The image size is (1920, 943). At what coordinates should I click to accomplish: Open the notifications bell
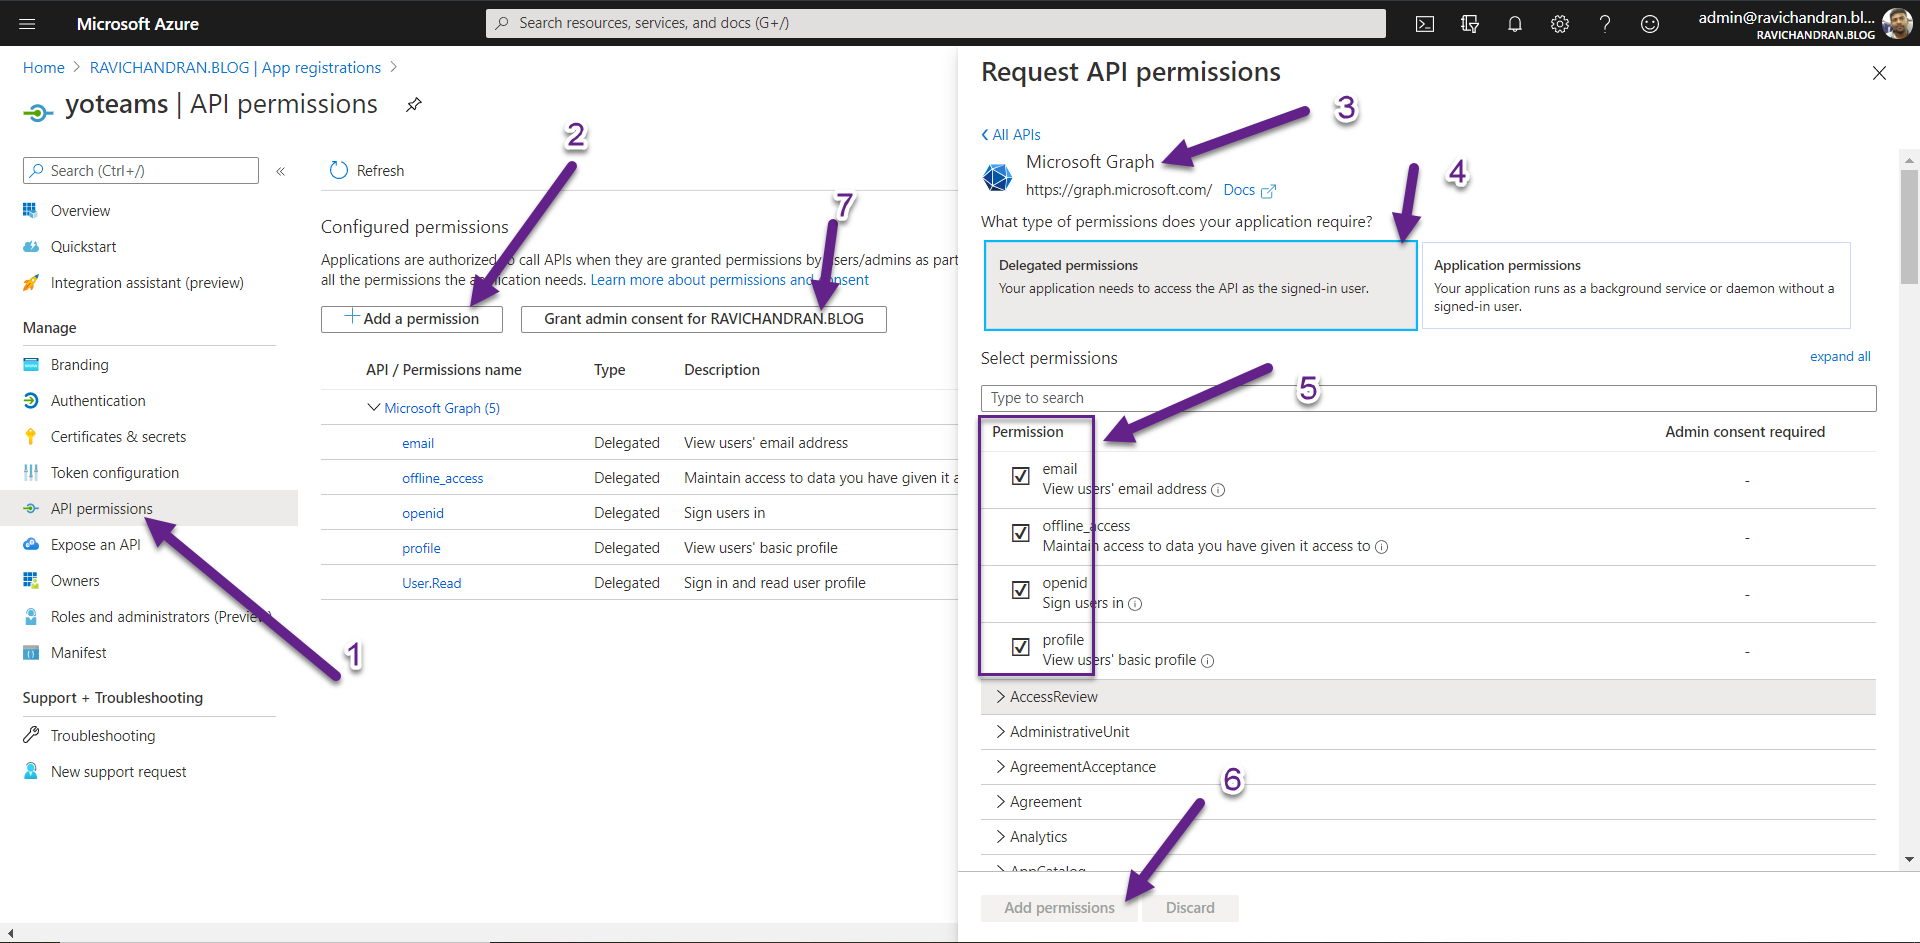[x=1514, y=23]
